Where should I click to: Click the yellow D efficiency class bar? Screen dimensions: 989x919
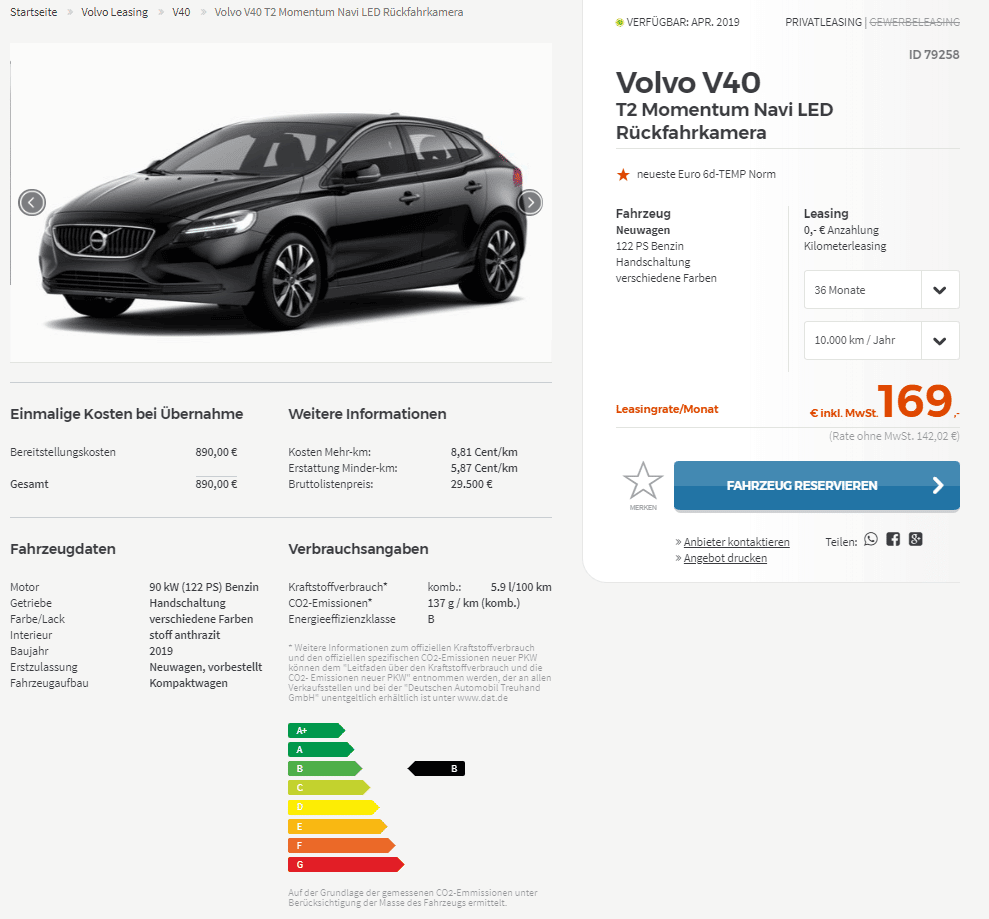[x=334, y=807]
